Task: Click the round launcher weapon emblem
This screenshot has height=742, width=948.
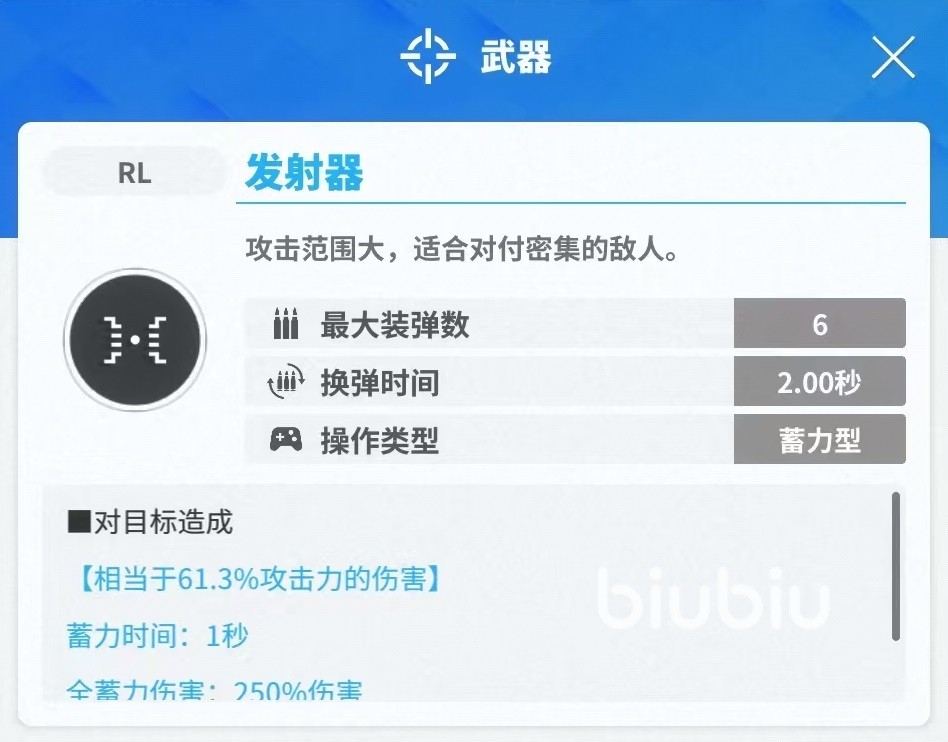Action: pyautogui.click(x=134, y=339)
